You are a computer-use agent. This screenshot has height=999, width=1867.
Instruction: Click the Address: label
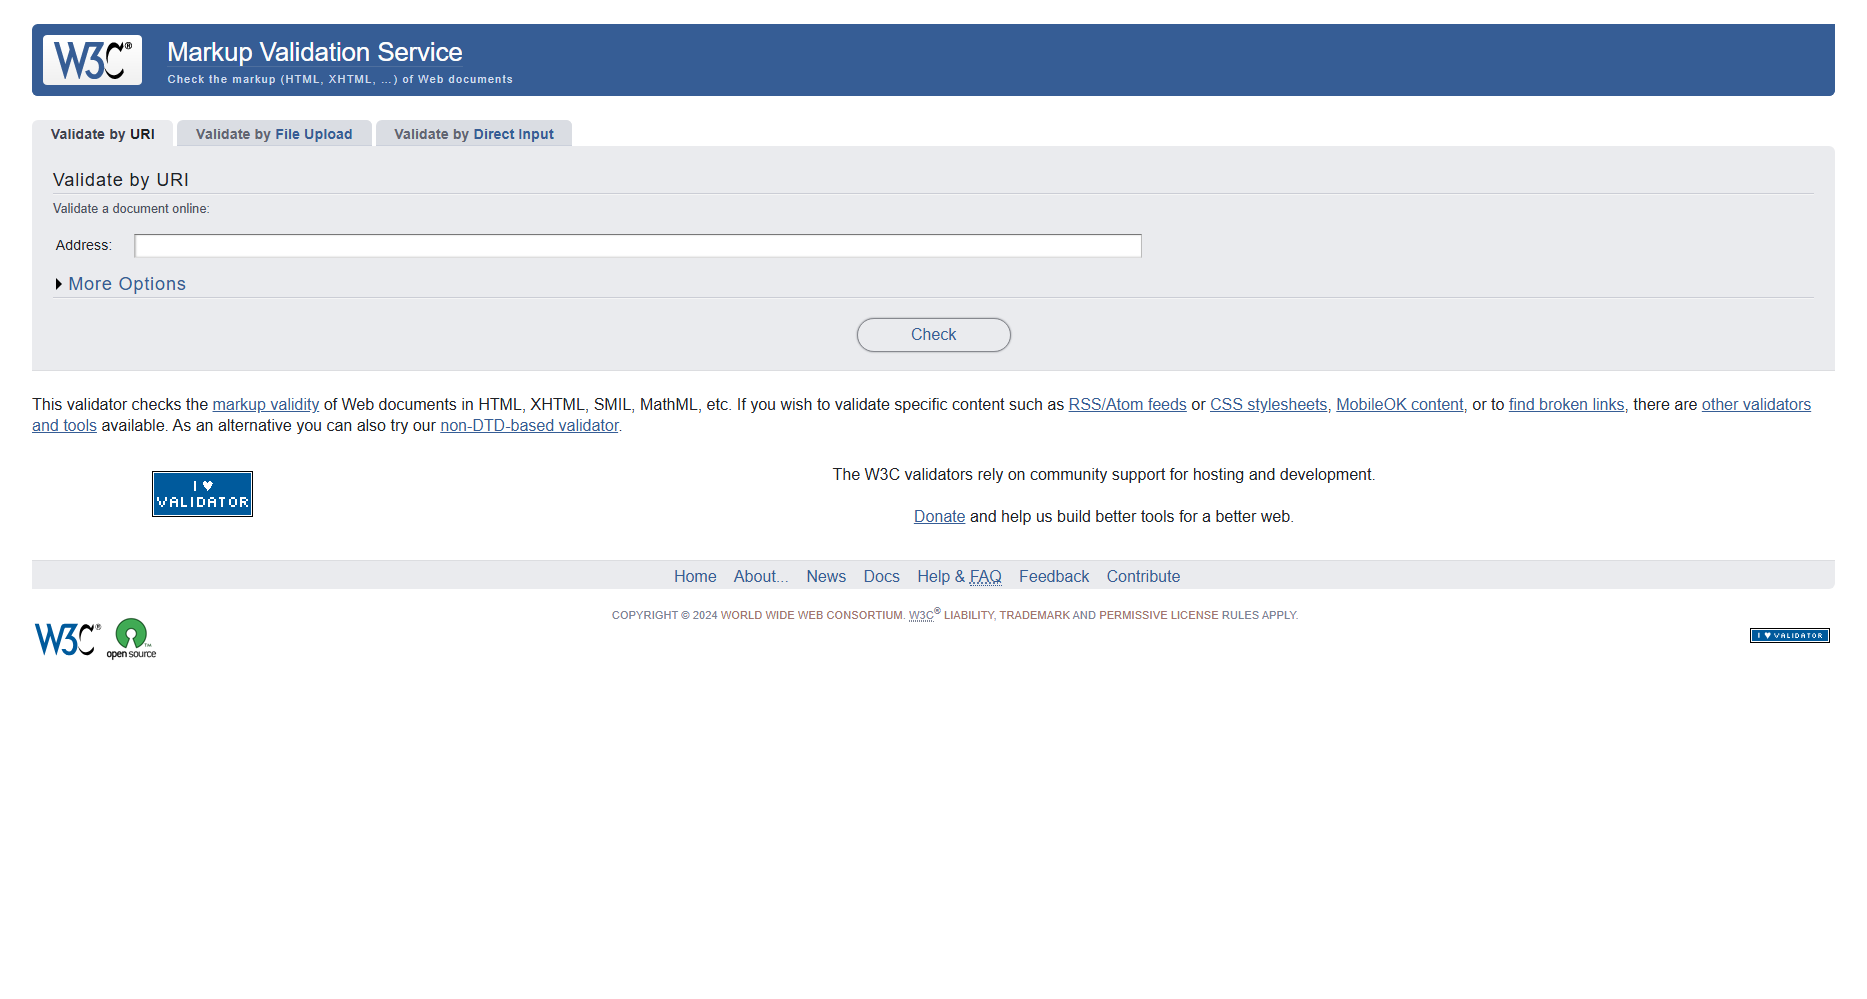pos(83,246)
